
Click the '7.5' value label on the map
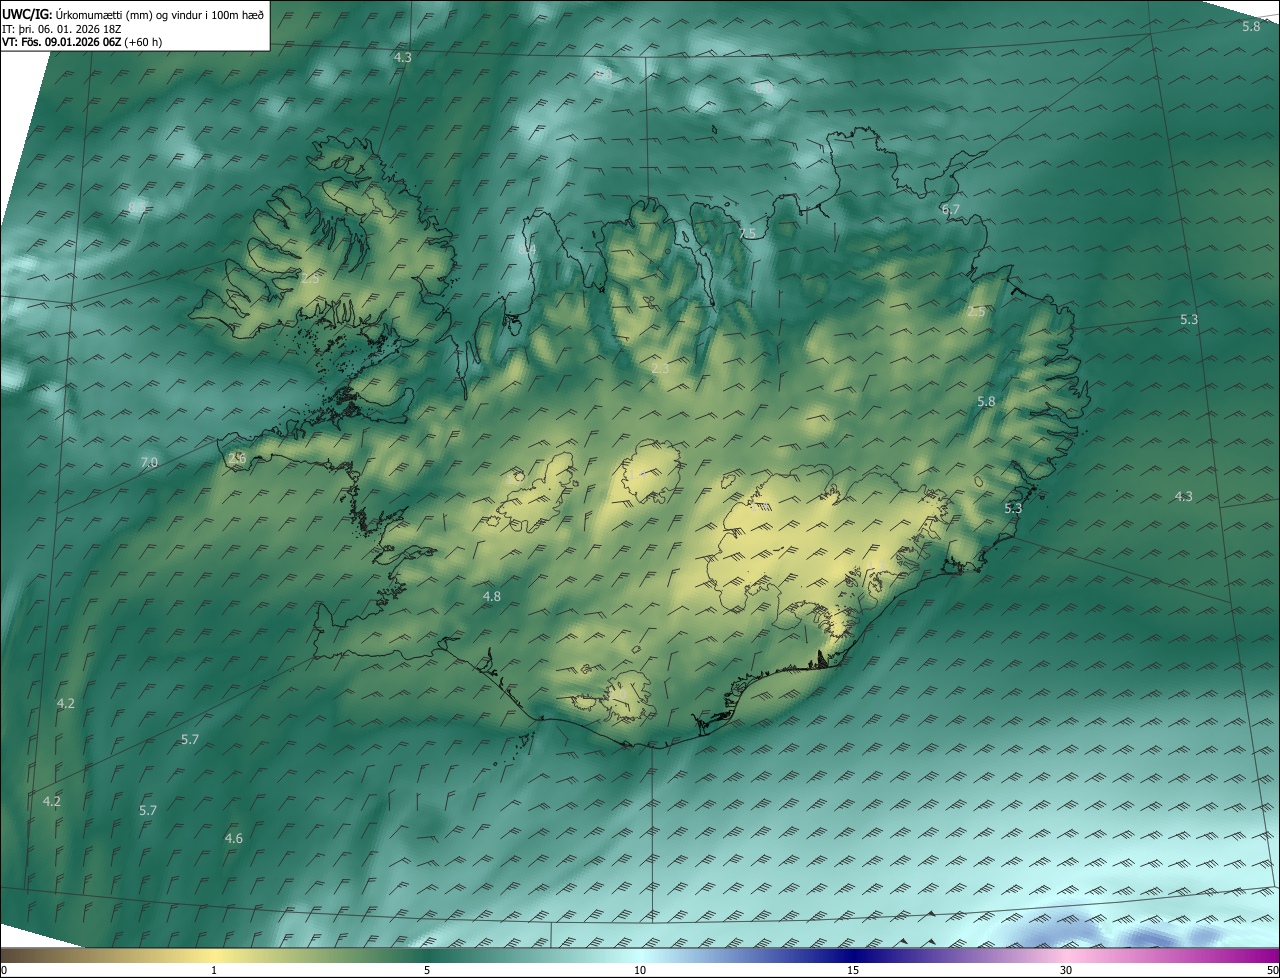pos(747,233)
